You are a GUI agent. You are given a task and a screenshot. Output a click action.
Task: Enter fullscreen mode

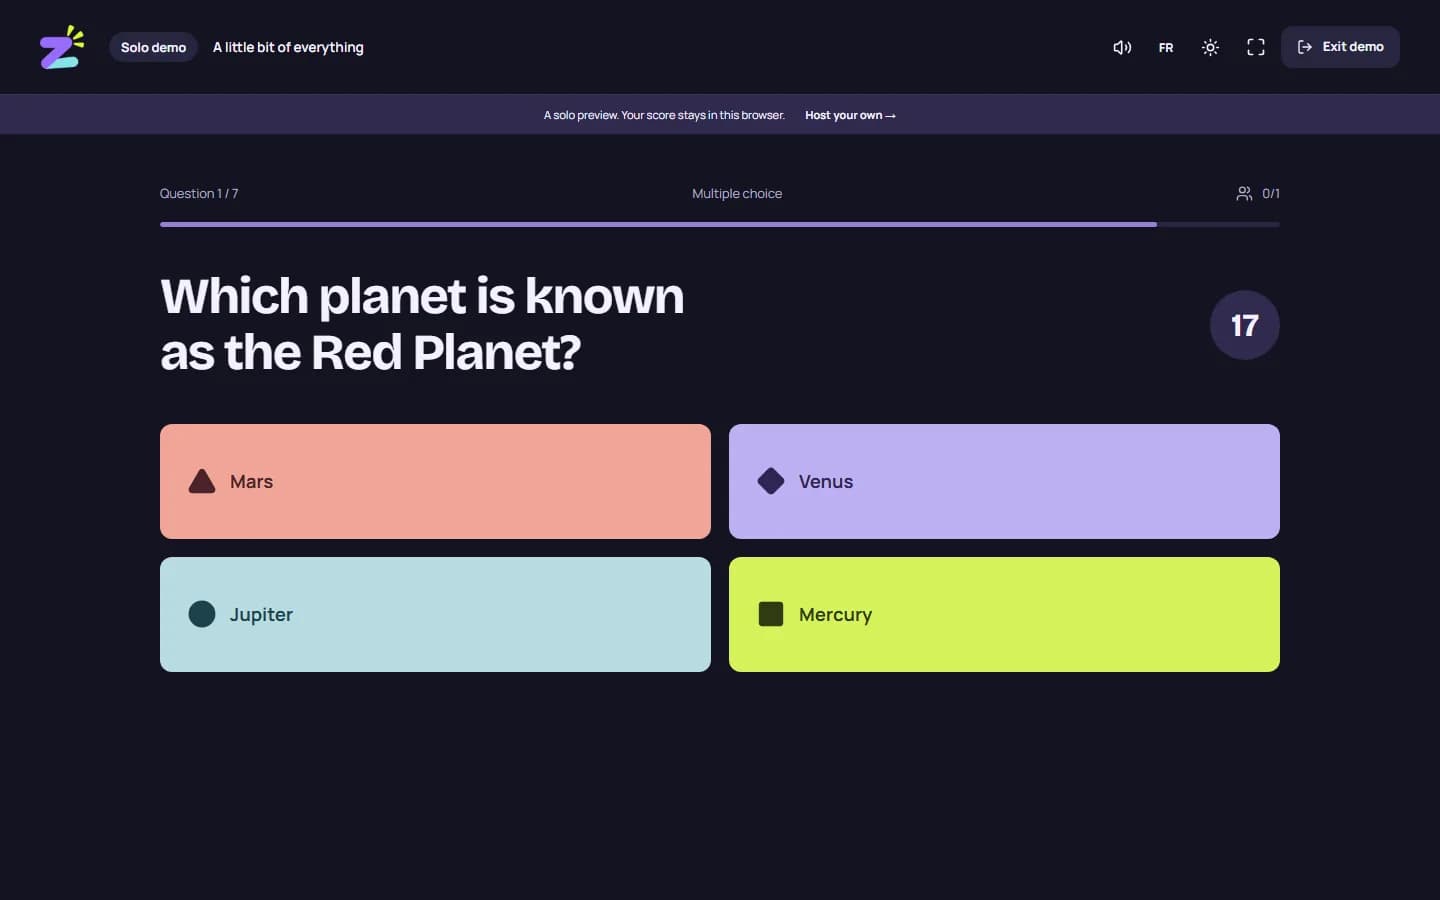coord(1256,47)
